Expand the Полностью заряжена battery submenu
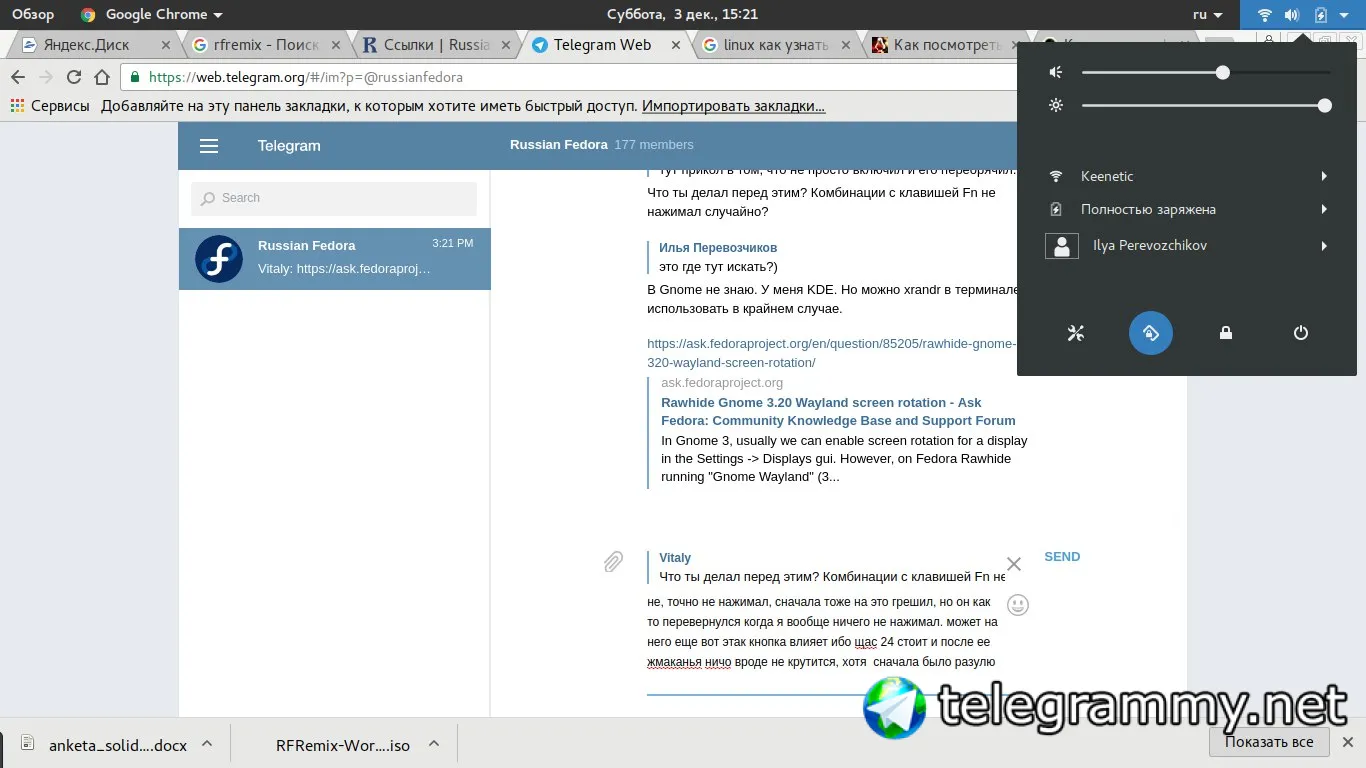Viewport: 1366px width, 768px height. 1324,209
